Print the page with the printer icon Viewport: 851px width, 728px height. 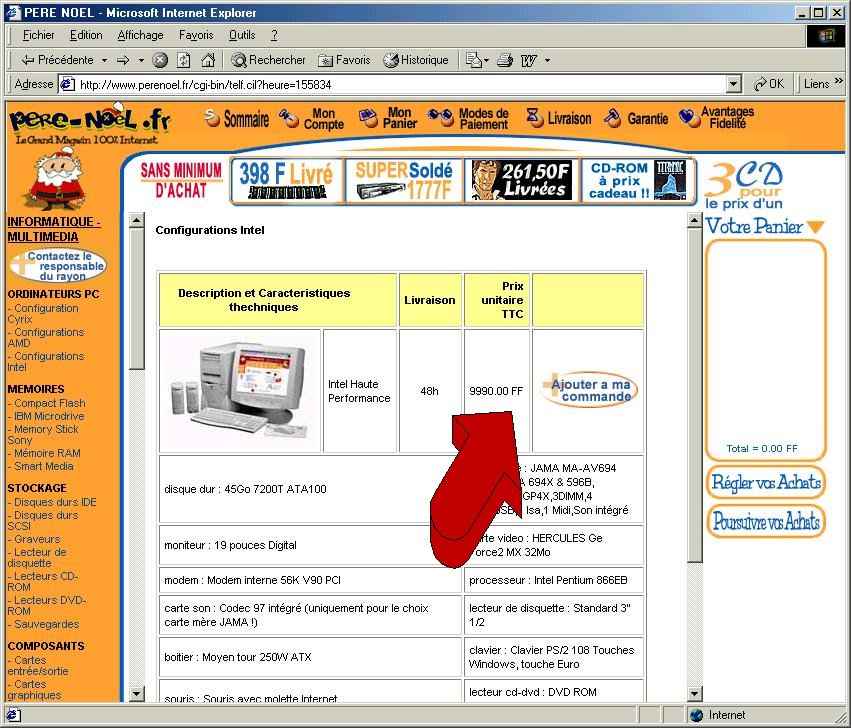[505, 60]
